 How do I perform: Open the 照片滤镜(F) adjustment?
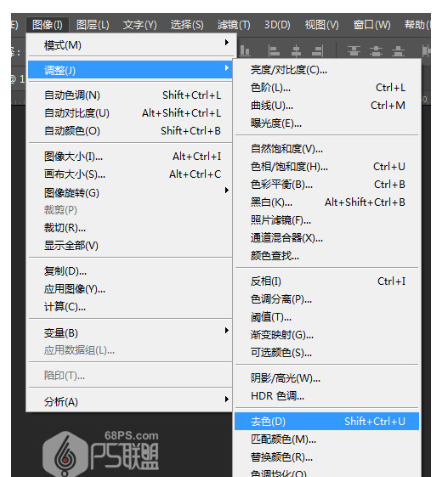click(x=327, y=220)
